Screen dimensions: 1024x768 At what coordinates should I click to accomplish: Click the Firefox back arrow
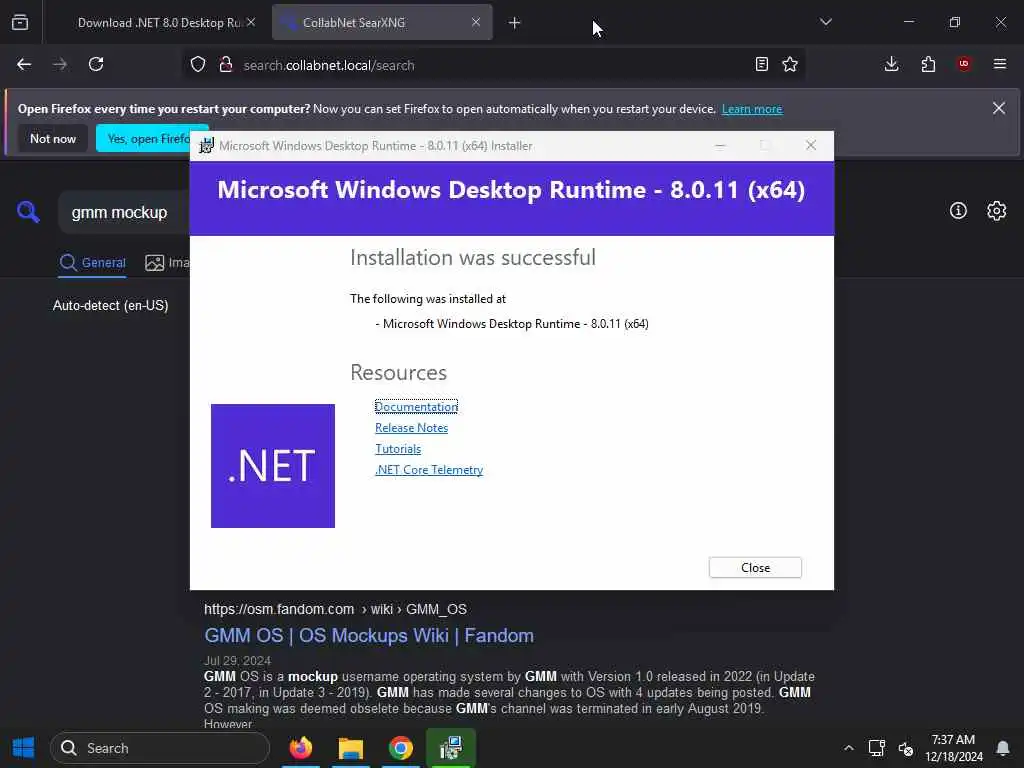pos(24,64)
